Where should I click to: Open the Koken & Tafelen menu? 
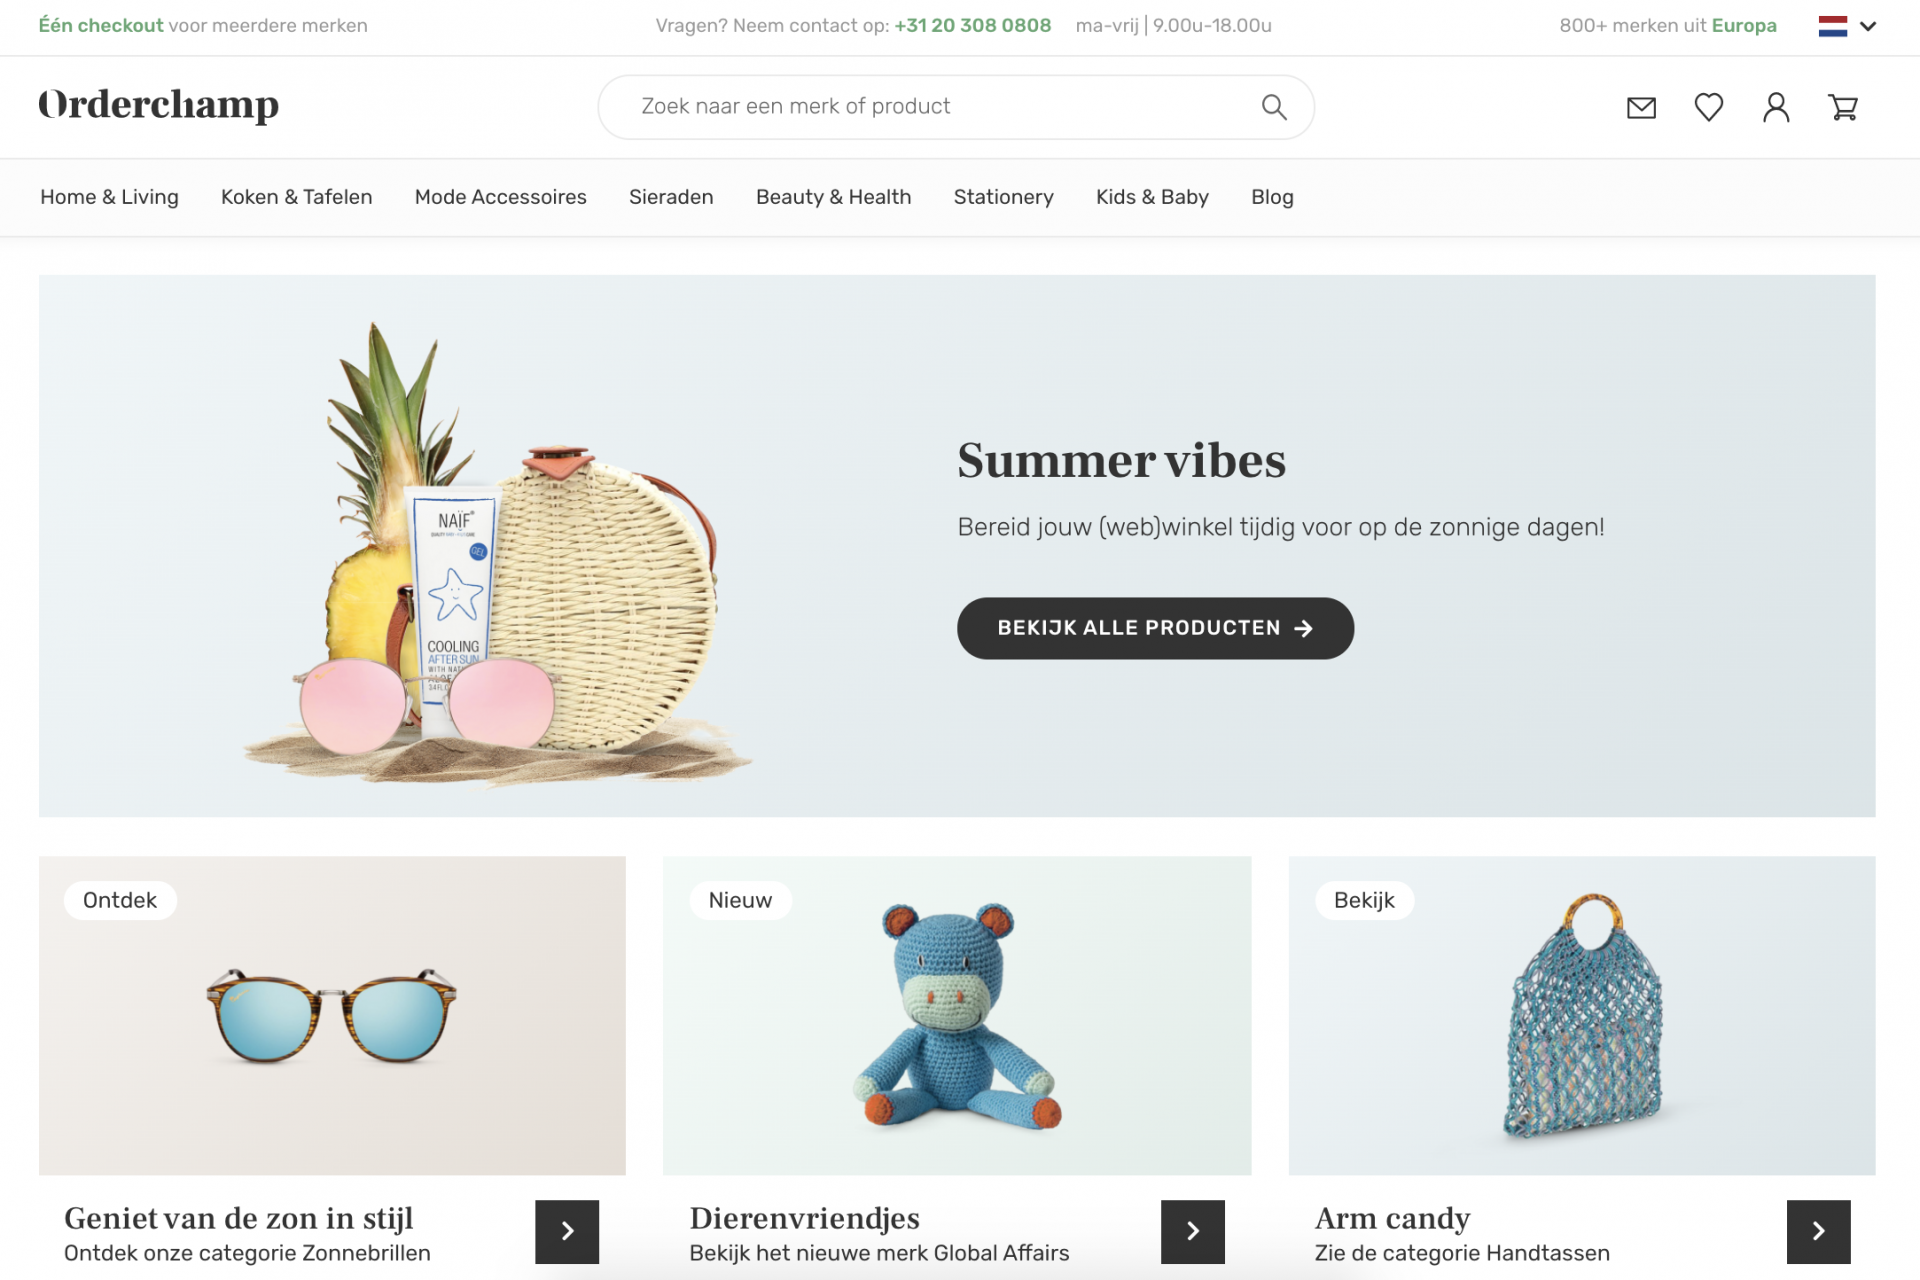click(296, 197)
